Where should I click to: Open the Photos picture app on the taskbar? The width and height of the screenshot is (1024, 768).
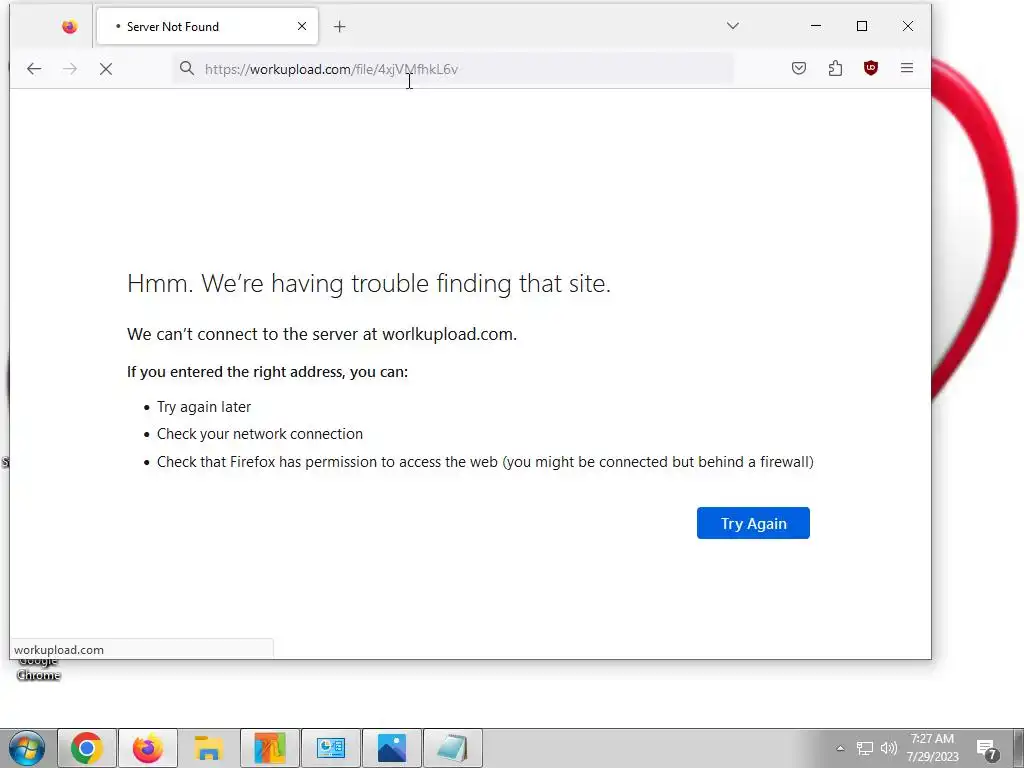pos(392,748)
